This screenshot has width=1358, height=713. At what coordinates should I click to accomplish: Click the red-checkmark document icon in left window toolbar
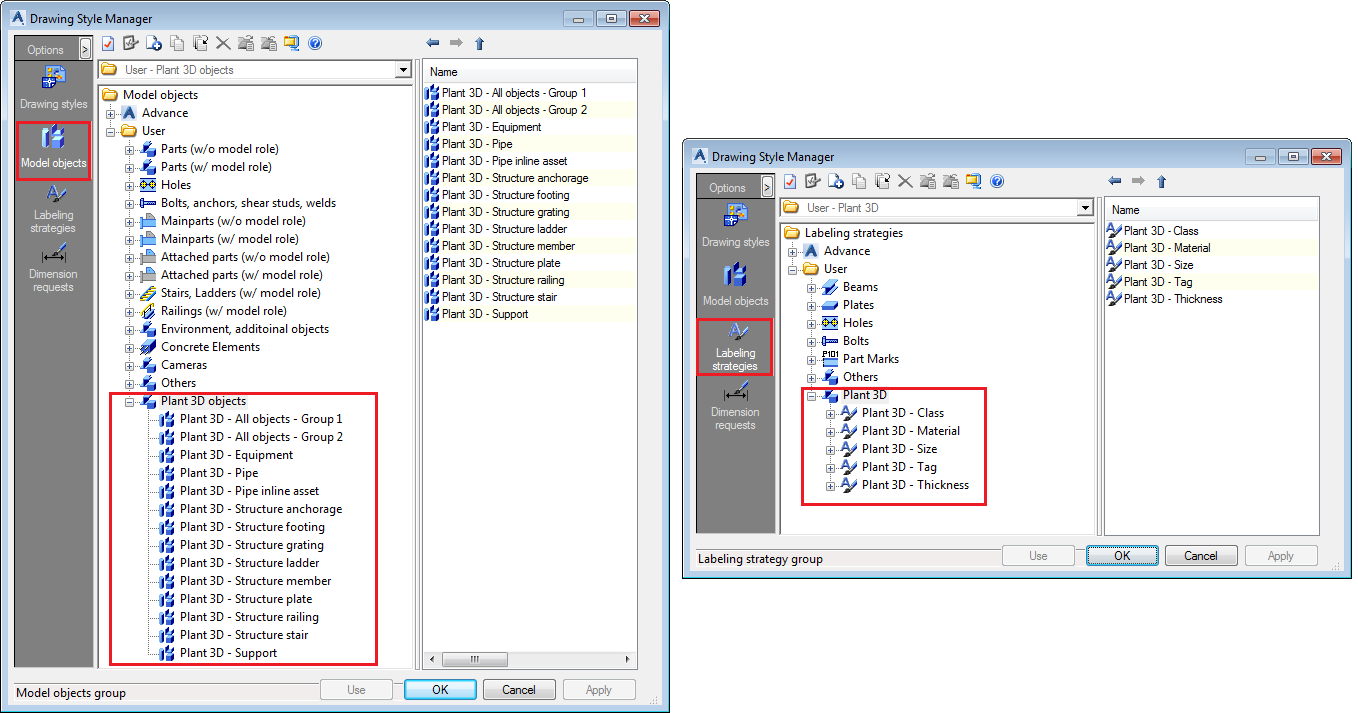tap(108, 43)
